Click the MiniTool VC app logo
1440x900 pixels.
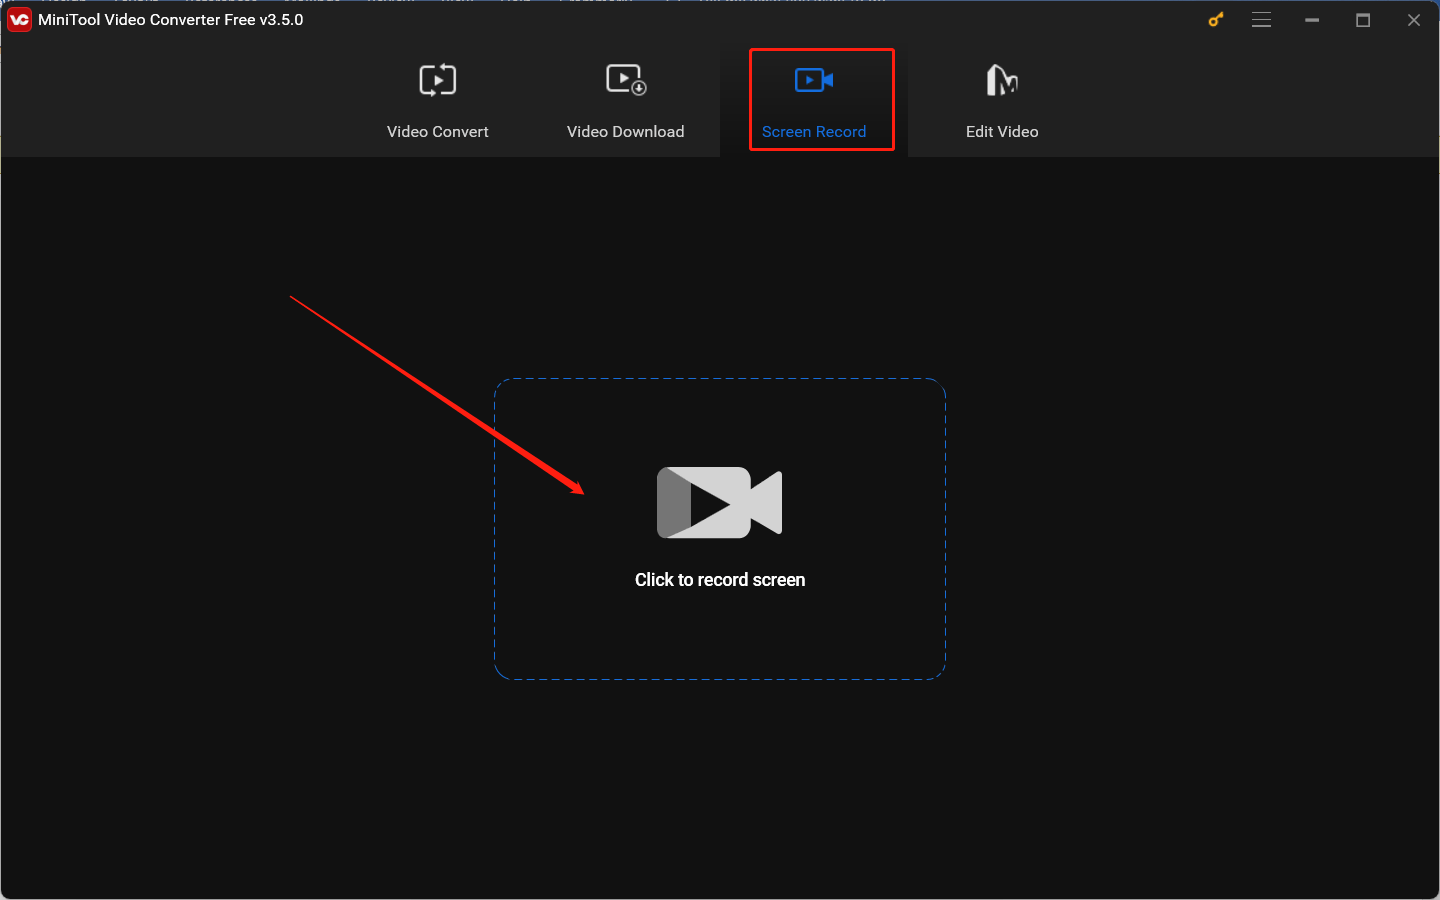pos(19,19)
